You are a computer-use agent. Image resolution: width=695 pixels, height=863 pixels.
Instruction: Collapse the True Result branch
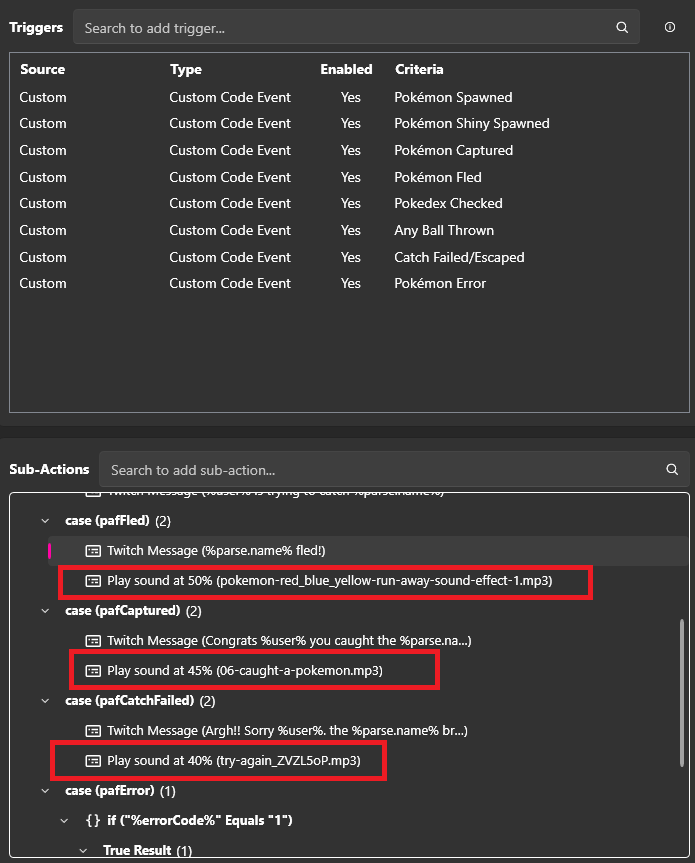tap(84, 851)
